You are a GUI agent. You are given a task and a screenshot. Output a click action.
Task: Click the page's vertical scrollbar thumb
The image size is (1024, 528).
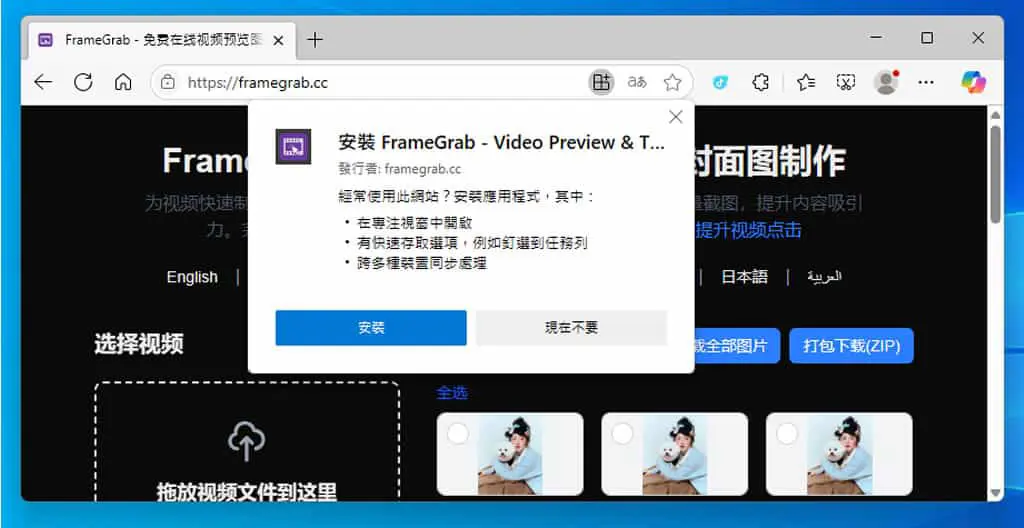tap(995, 174)
